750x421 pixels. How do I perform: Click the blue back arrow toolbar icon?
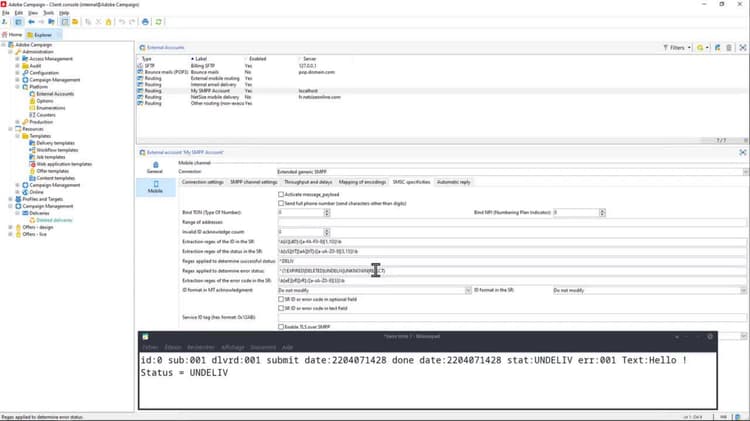coord(32,22)
